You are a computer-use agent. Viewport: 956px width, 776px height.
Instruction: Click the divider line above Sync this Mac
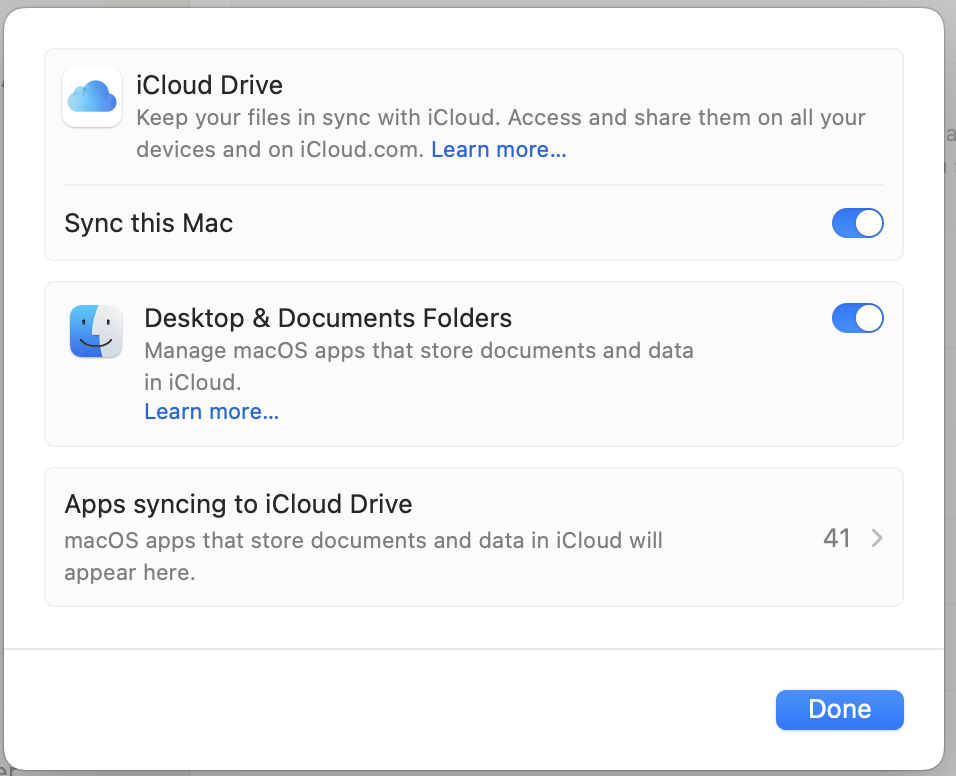(x=473, y=185)
